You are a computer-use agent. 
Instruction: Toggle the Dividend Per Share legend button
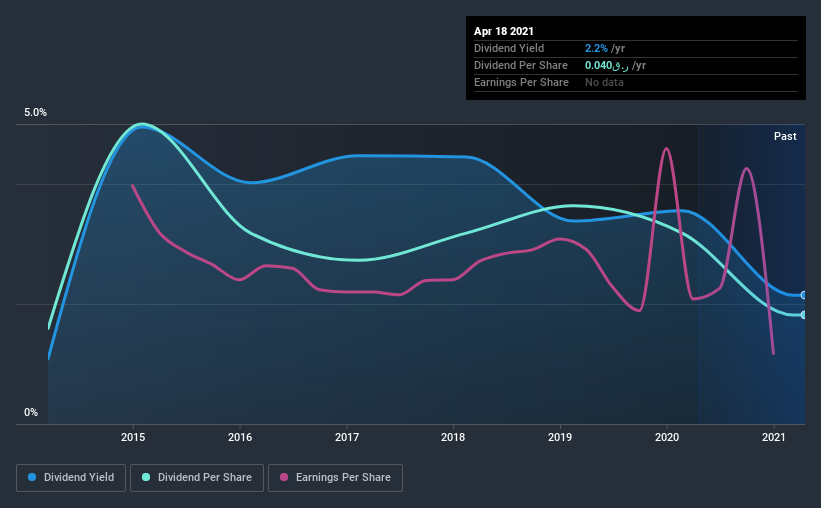197,478
